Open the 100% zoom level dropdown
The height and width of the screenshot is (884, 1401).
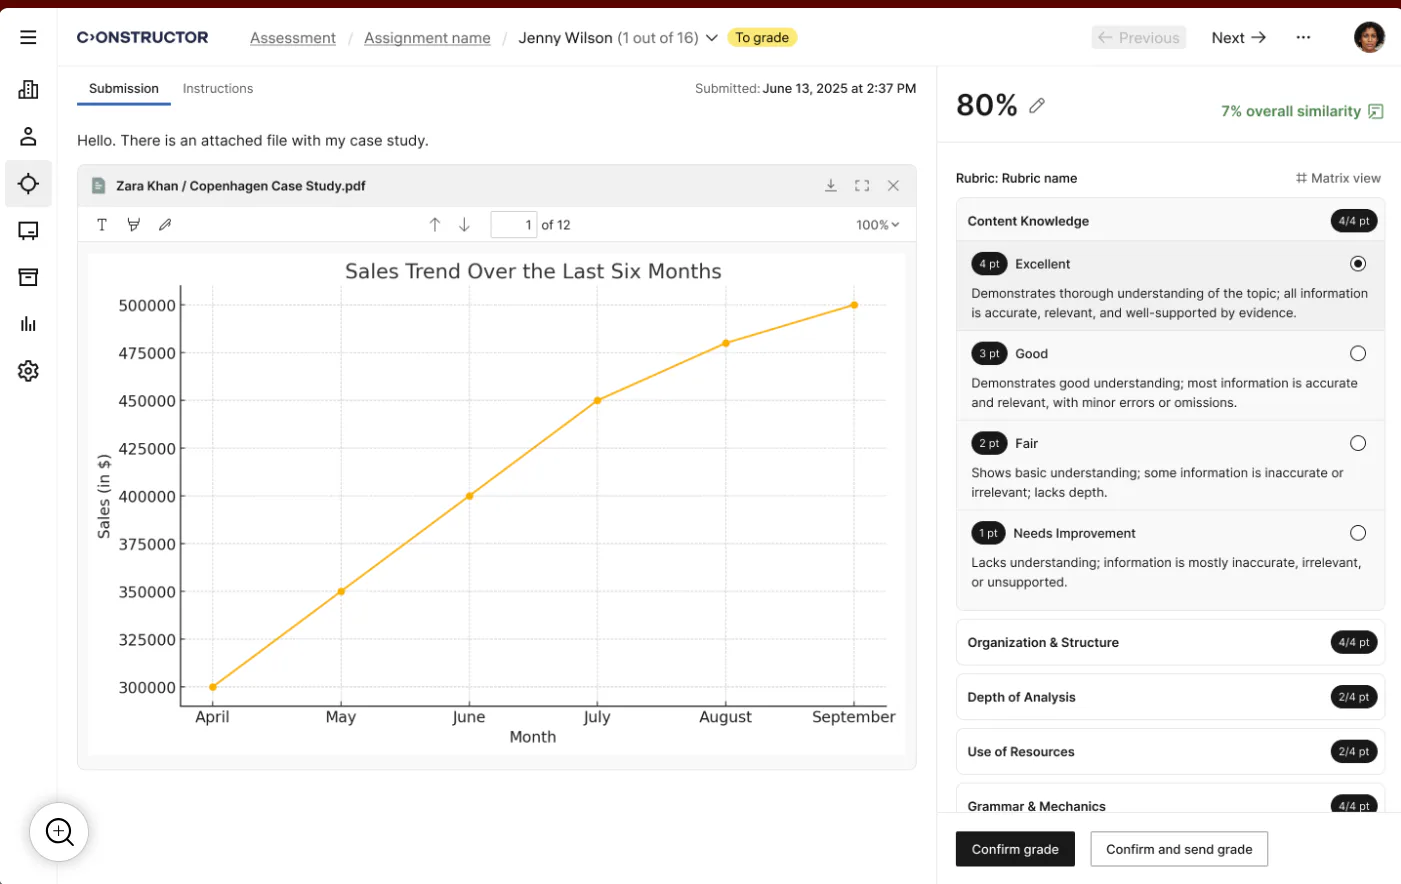click(x=877, y=225)
